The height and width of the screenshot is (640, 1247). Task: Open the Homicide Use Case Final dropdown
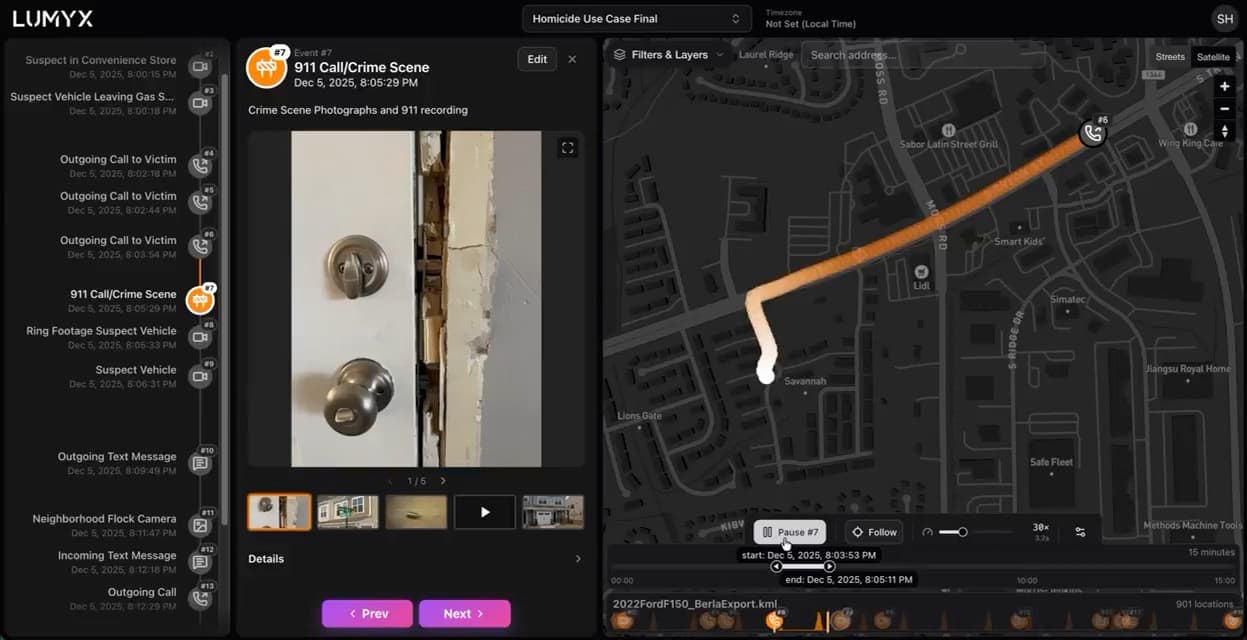(637, 19)
